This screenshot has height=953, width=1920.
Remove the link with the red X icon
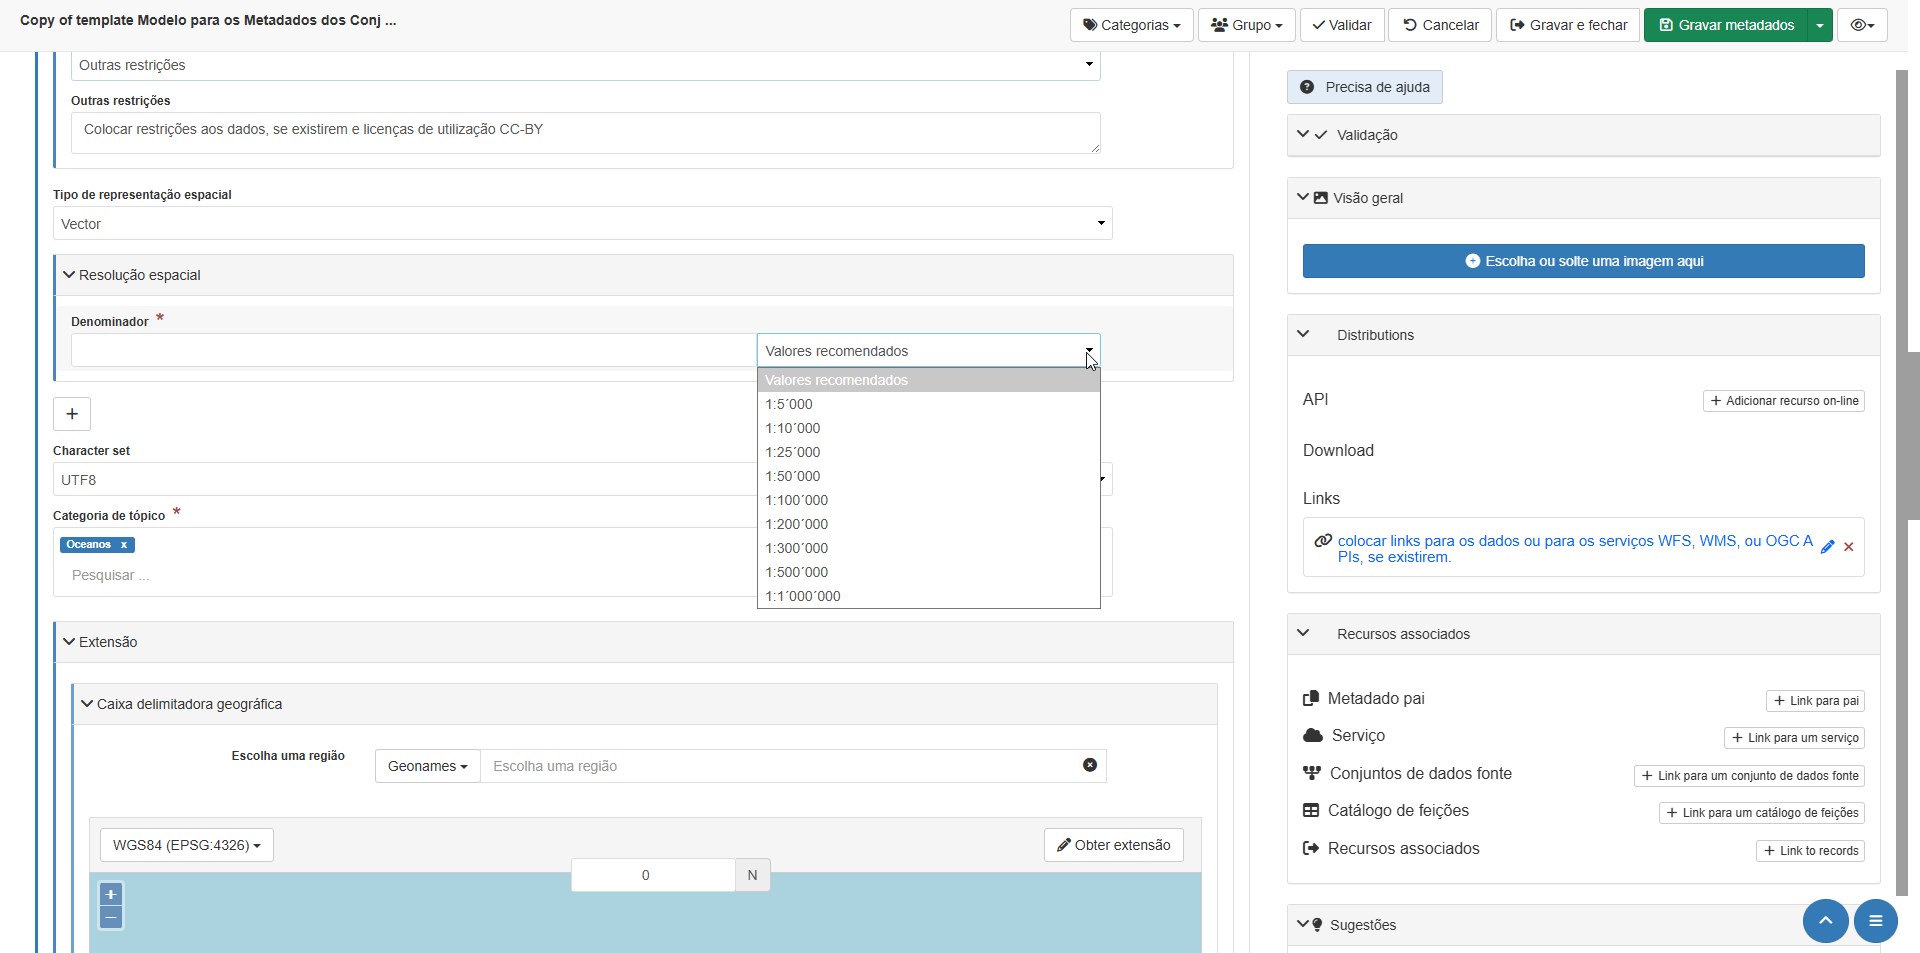[x=1849, y=547]
